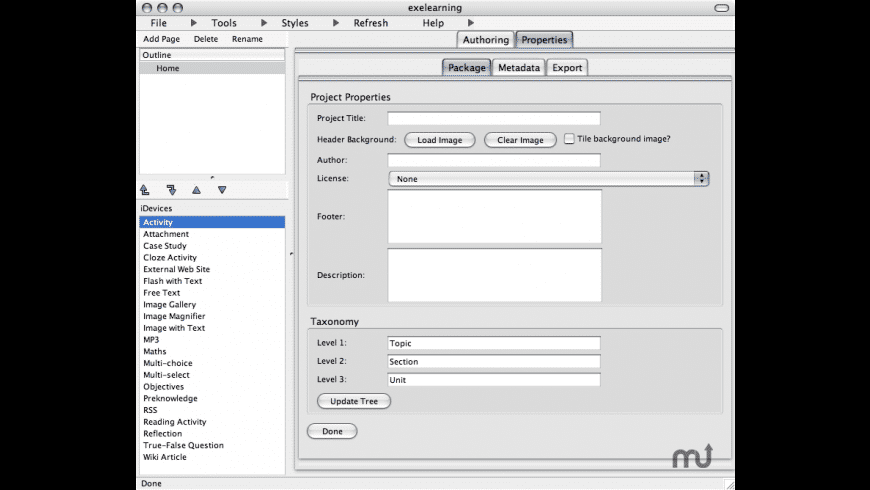This screenshot has height=490, width=870.
Task: Switch to the Metadata sub-tab
Action: pos(519,68)
